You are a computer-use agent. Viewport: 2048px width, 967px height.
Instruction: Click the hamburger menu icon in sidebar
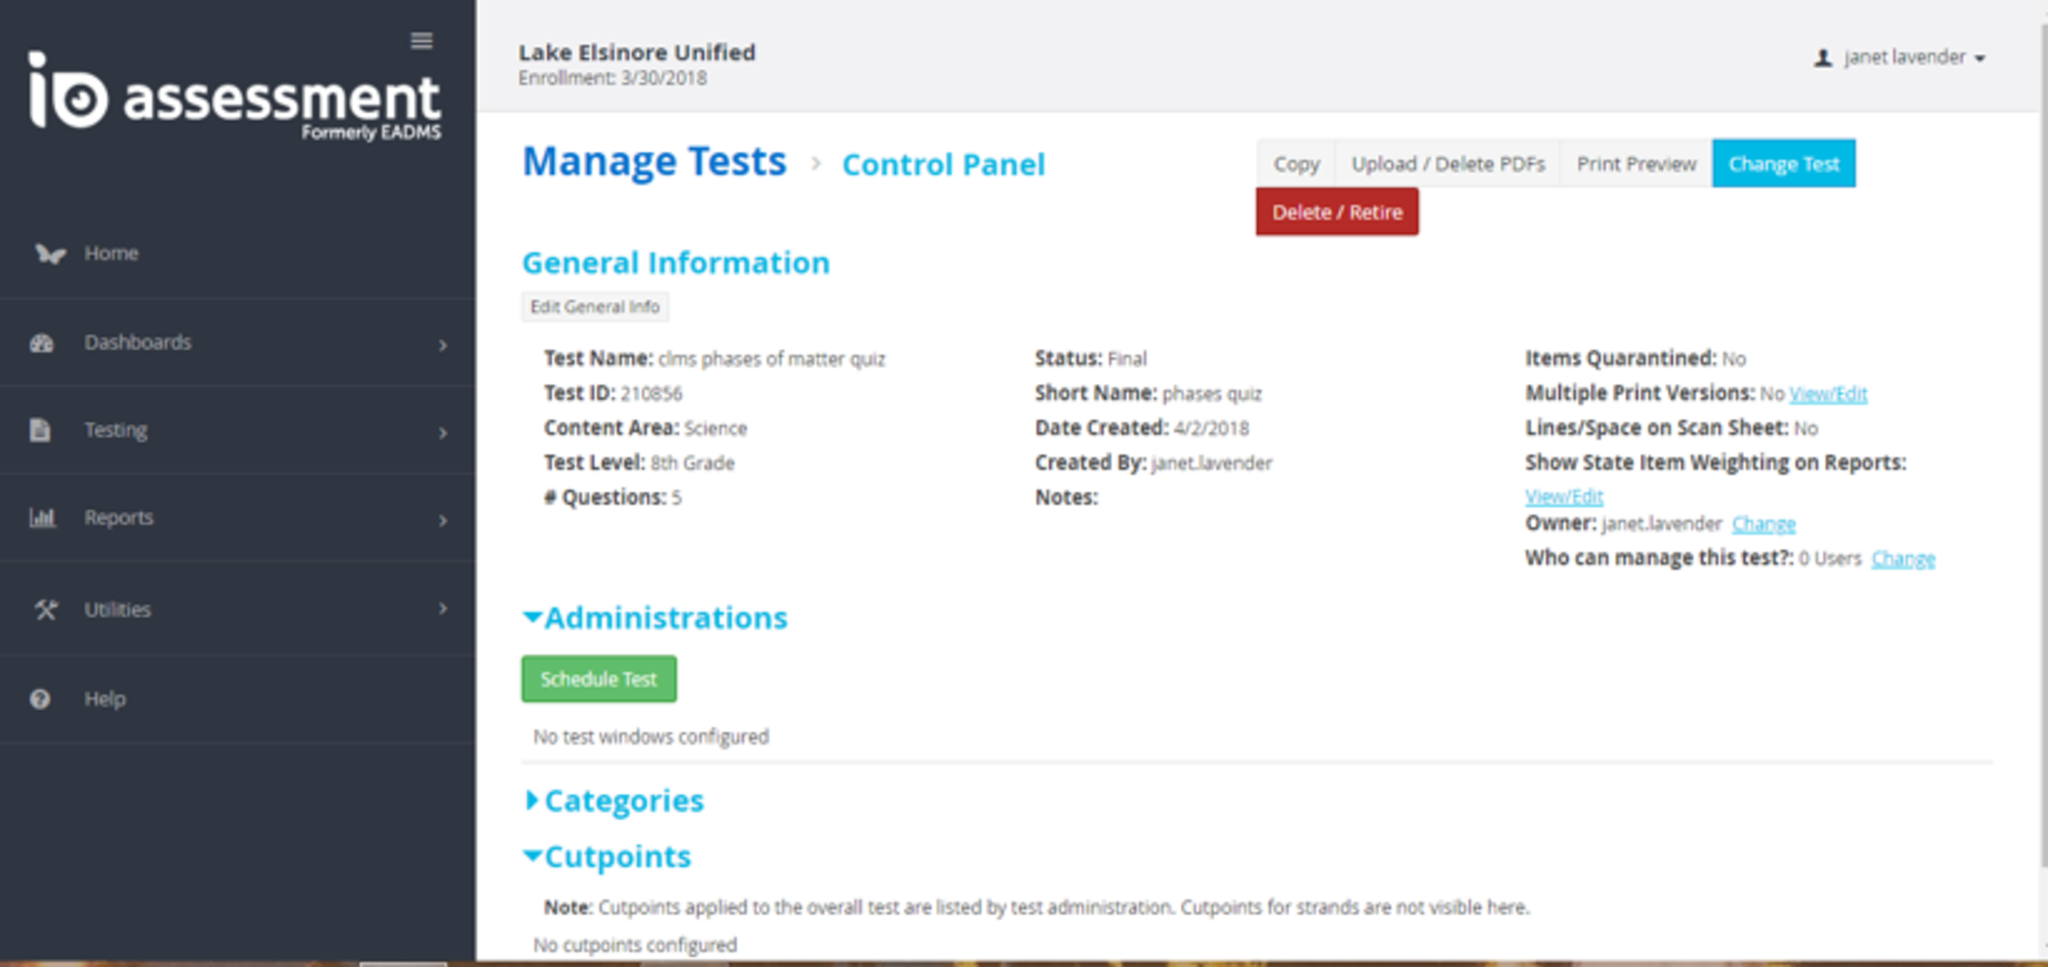421,41
